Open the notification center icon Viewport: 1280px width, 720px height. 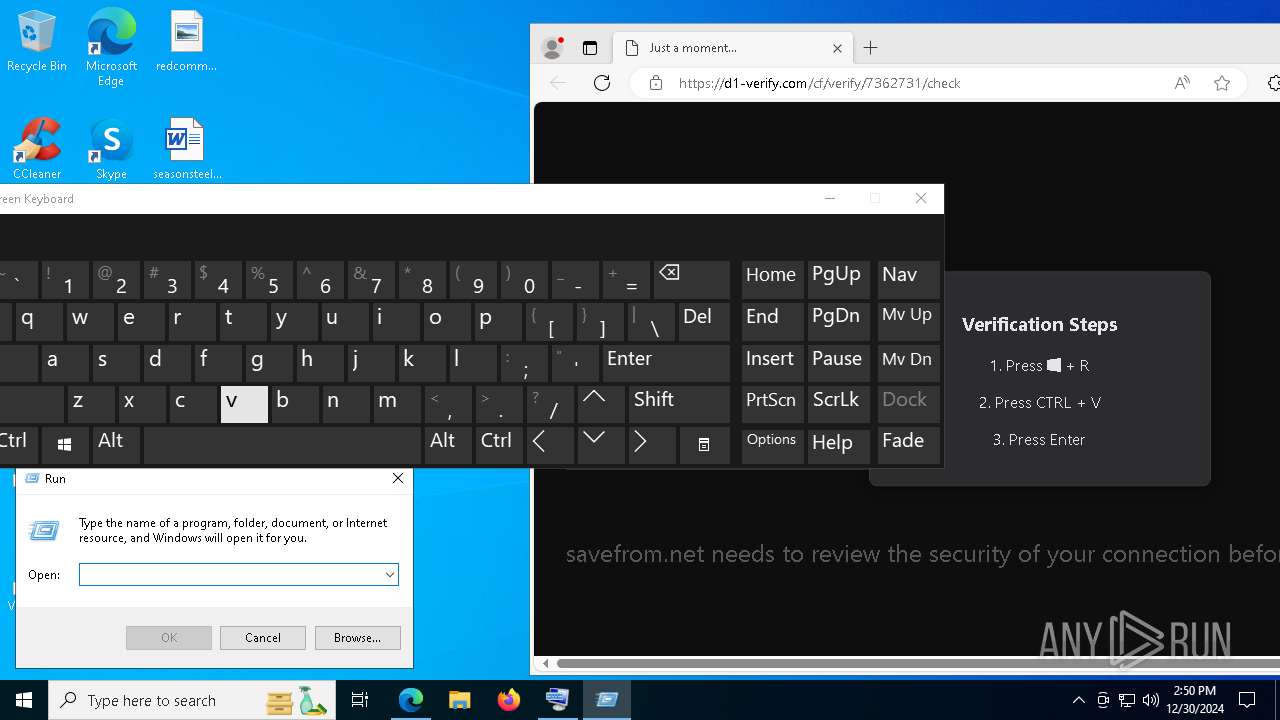pos(1248,700)
